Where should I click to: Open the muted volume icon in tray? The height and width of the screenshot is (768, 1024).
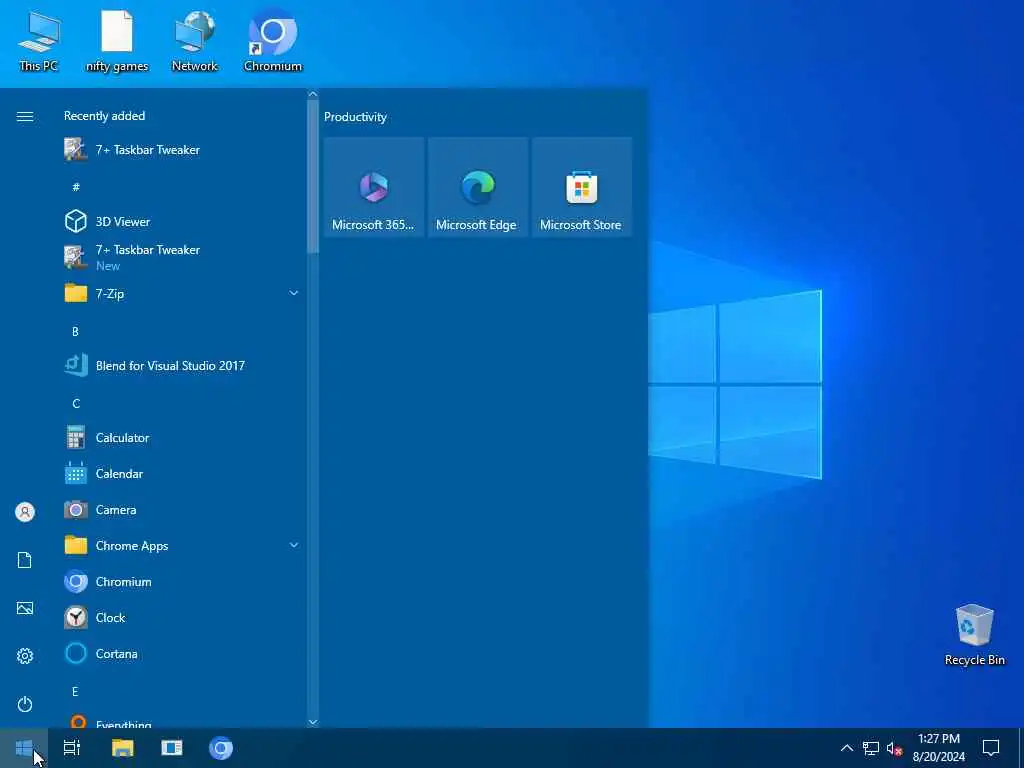click(894, 748)
